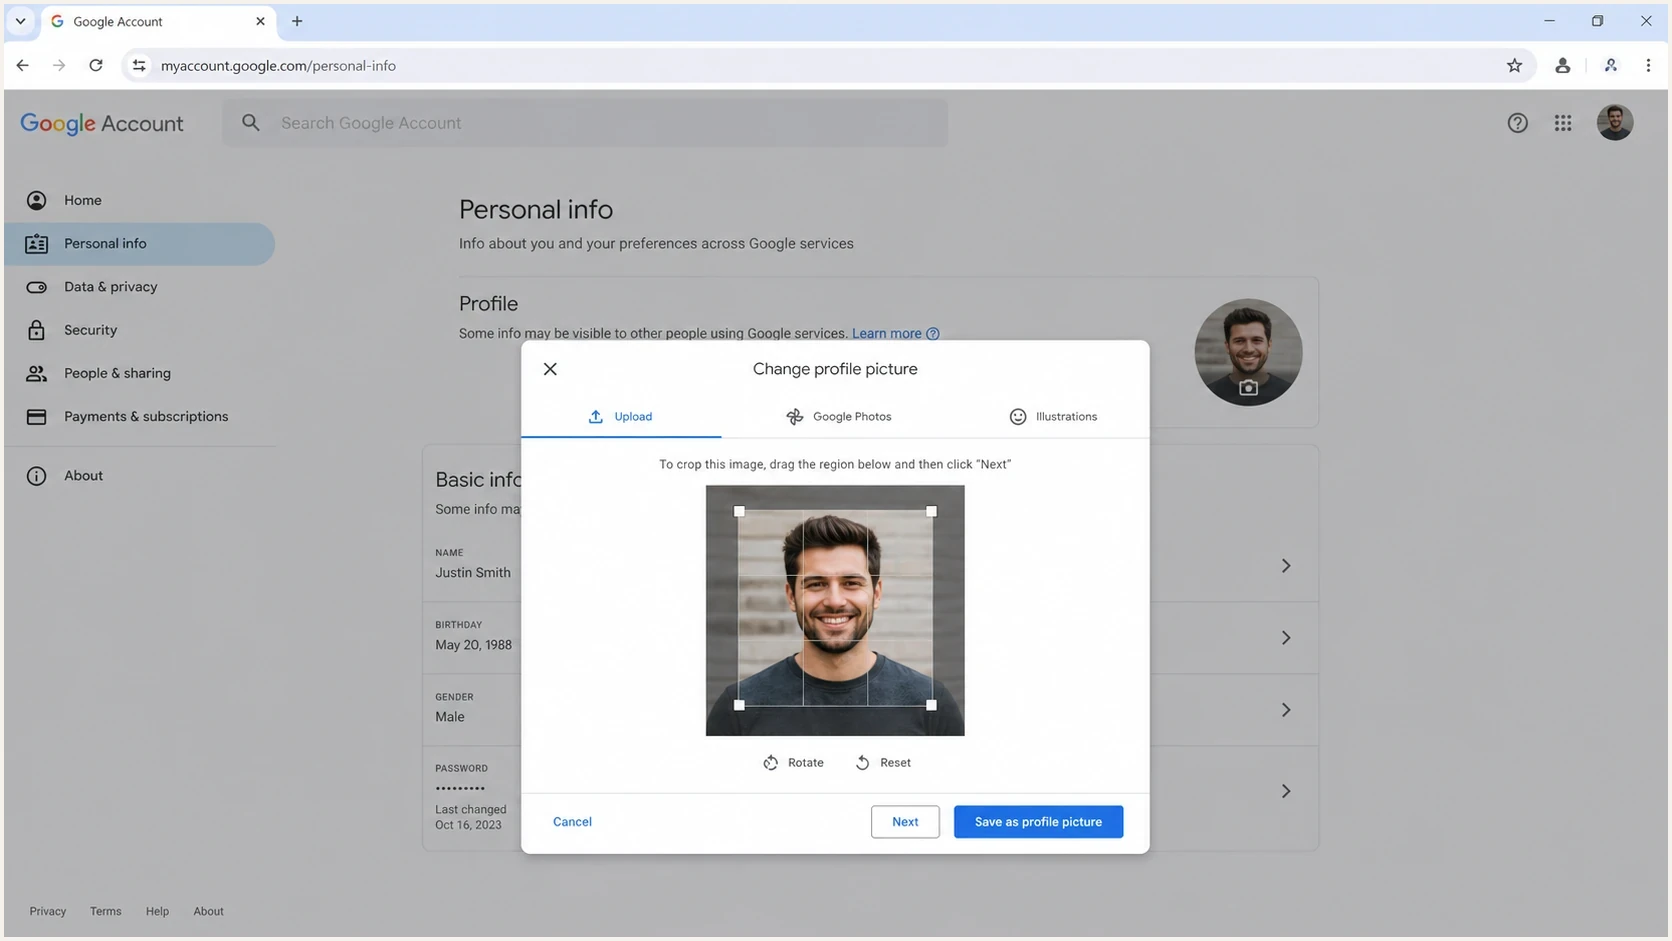Viewport: 1672px width, 941px height.
Task: Open the Chrome profile icon
Action: [1562, 66]
